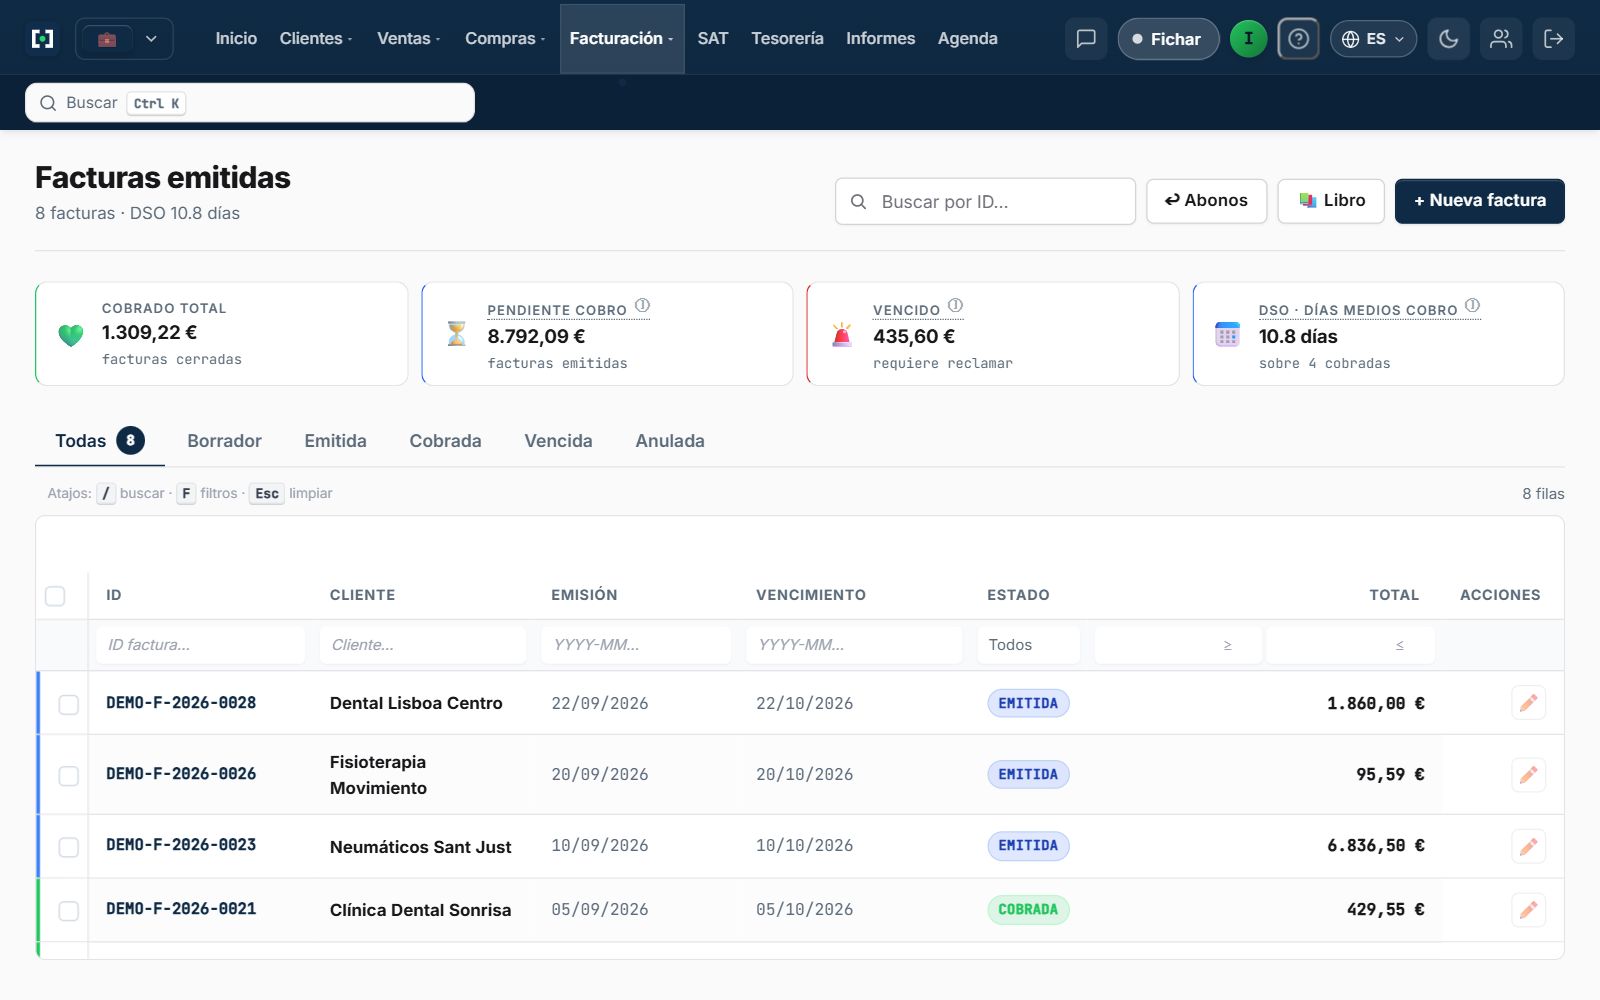The width and height of the screenshot is (1600, 1000).
Task: Toggle dark mode moon icon
Action: (1448, 39)
